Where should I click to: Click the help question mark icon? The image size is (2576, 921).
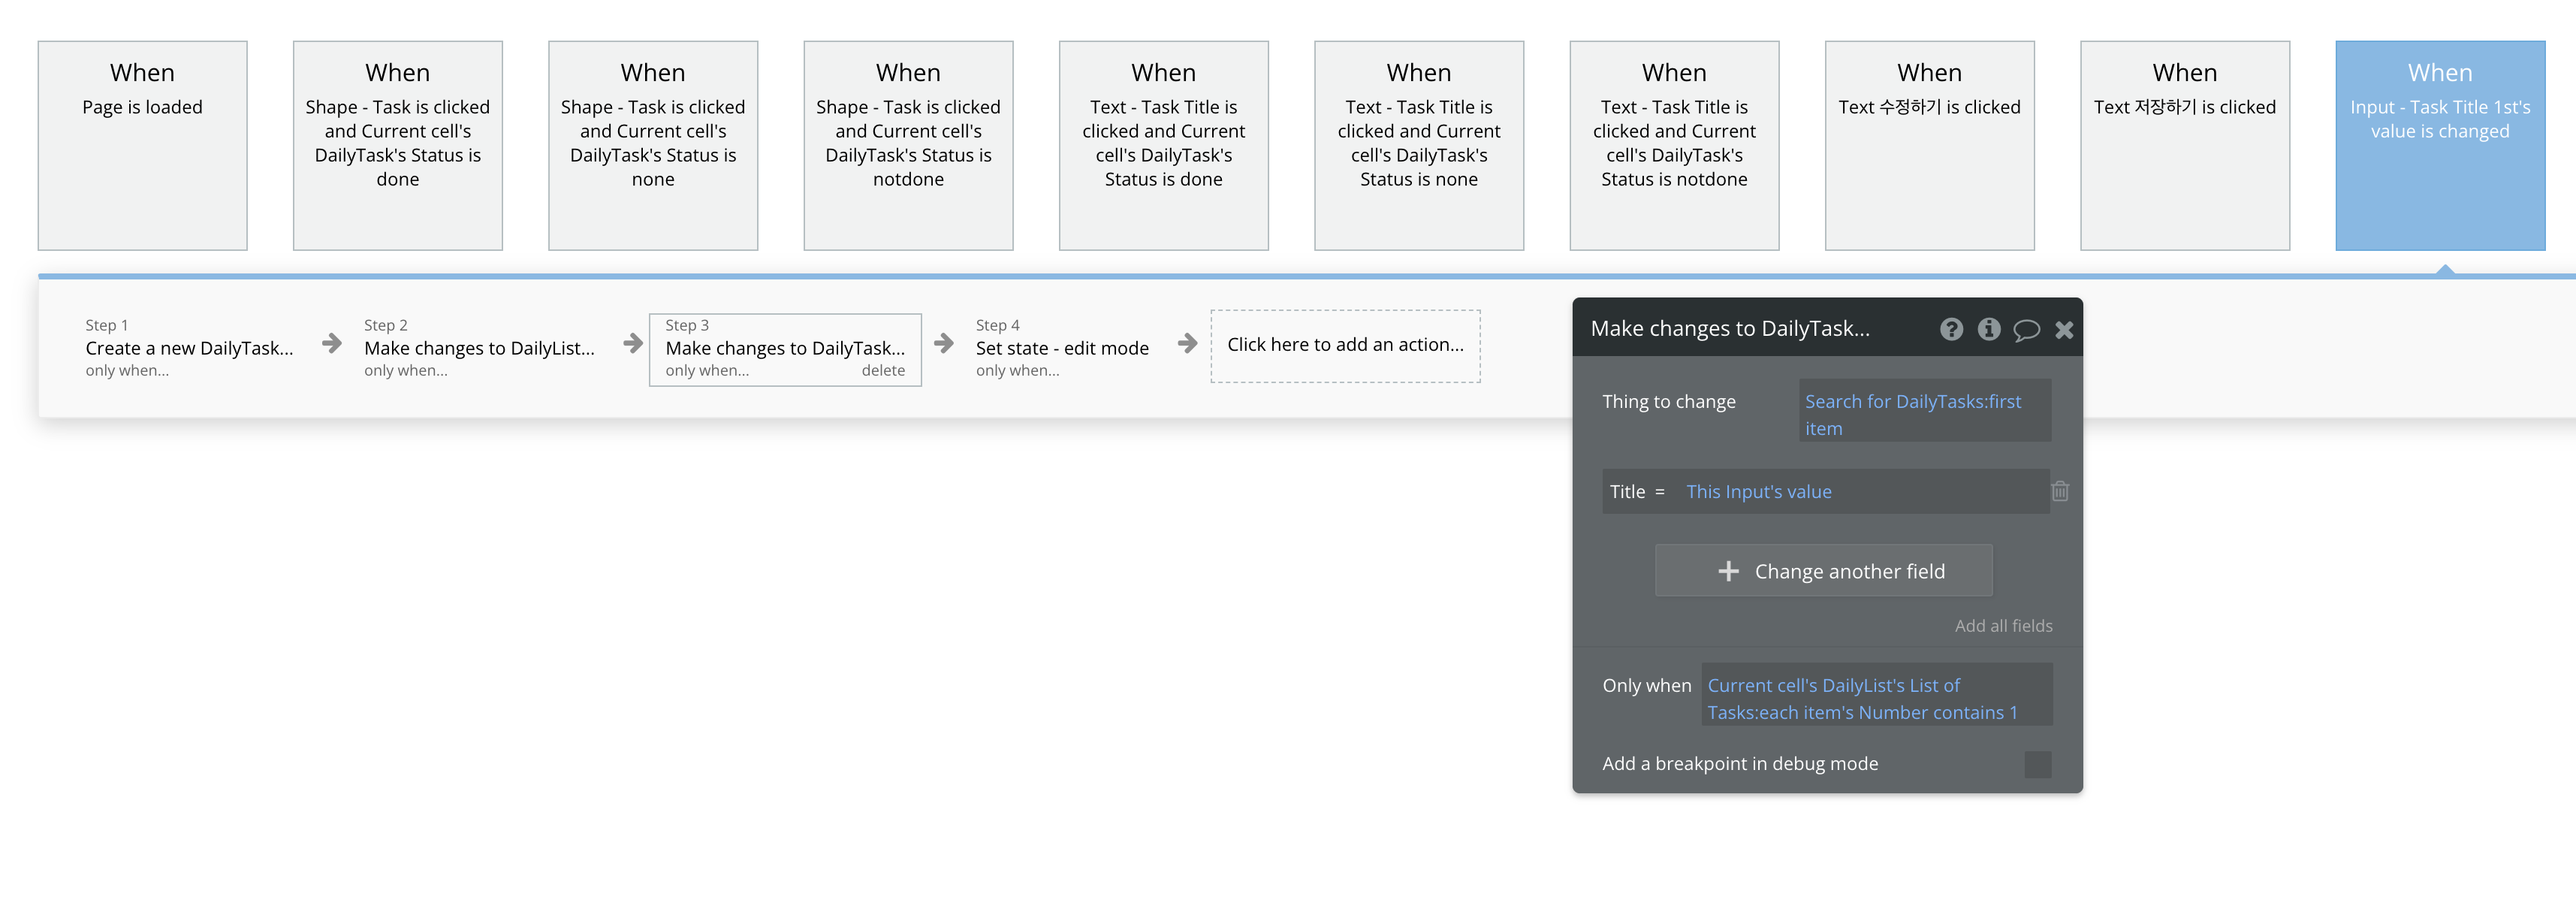1951,329
